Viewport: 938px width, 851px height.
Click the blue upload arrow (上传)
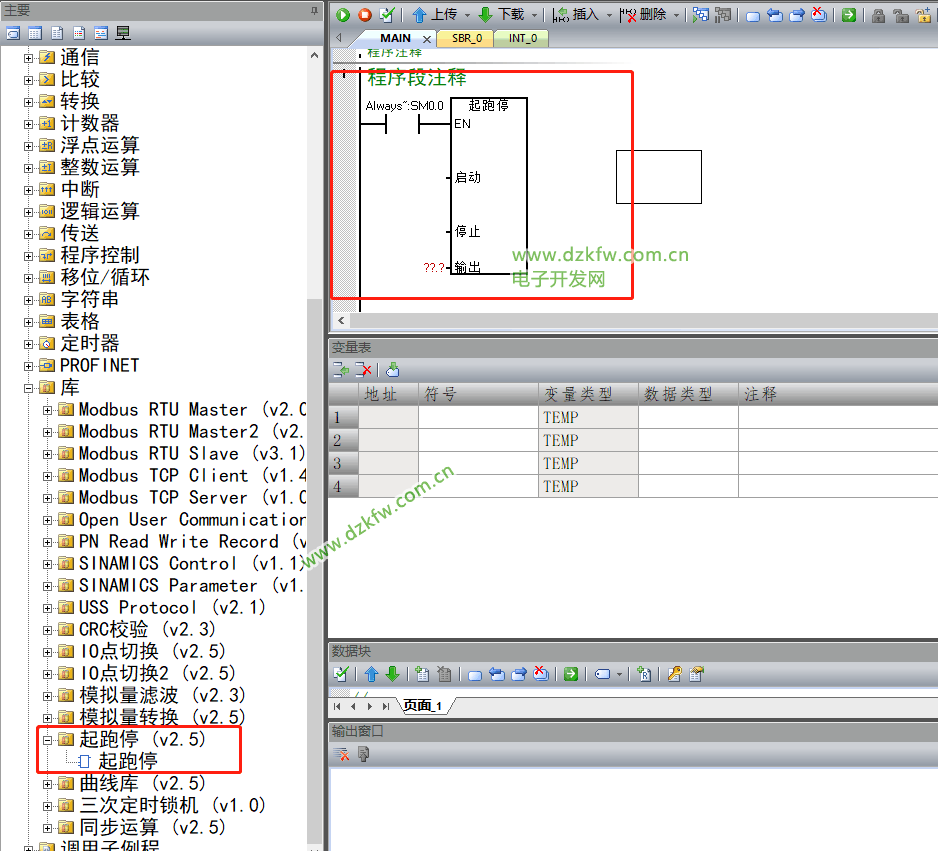click(x=419, y=15)
